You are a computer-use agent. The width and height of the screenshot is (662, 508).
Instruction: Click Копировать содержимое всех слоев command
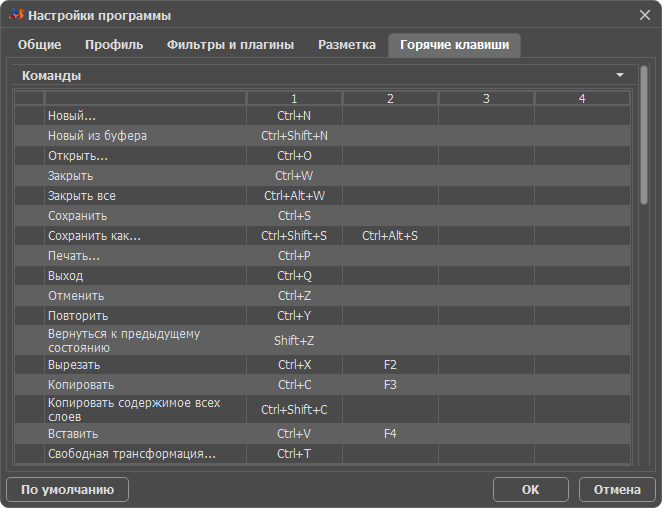(145, 409)
